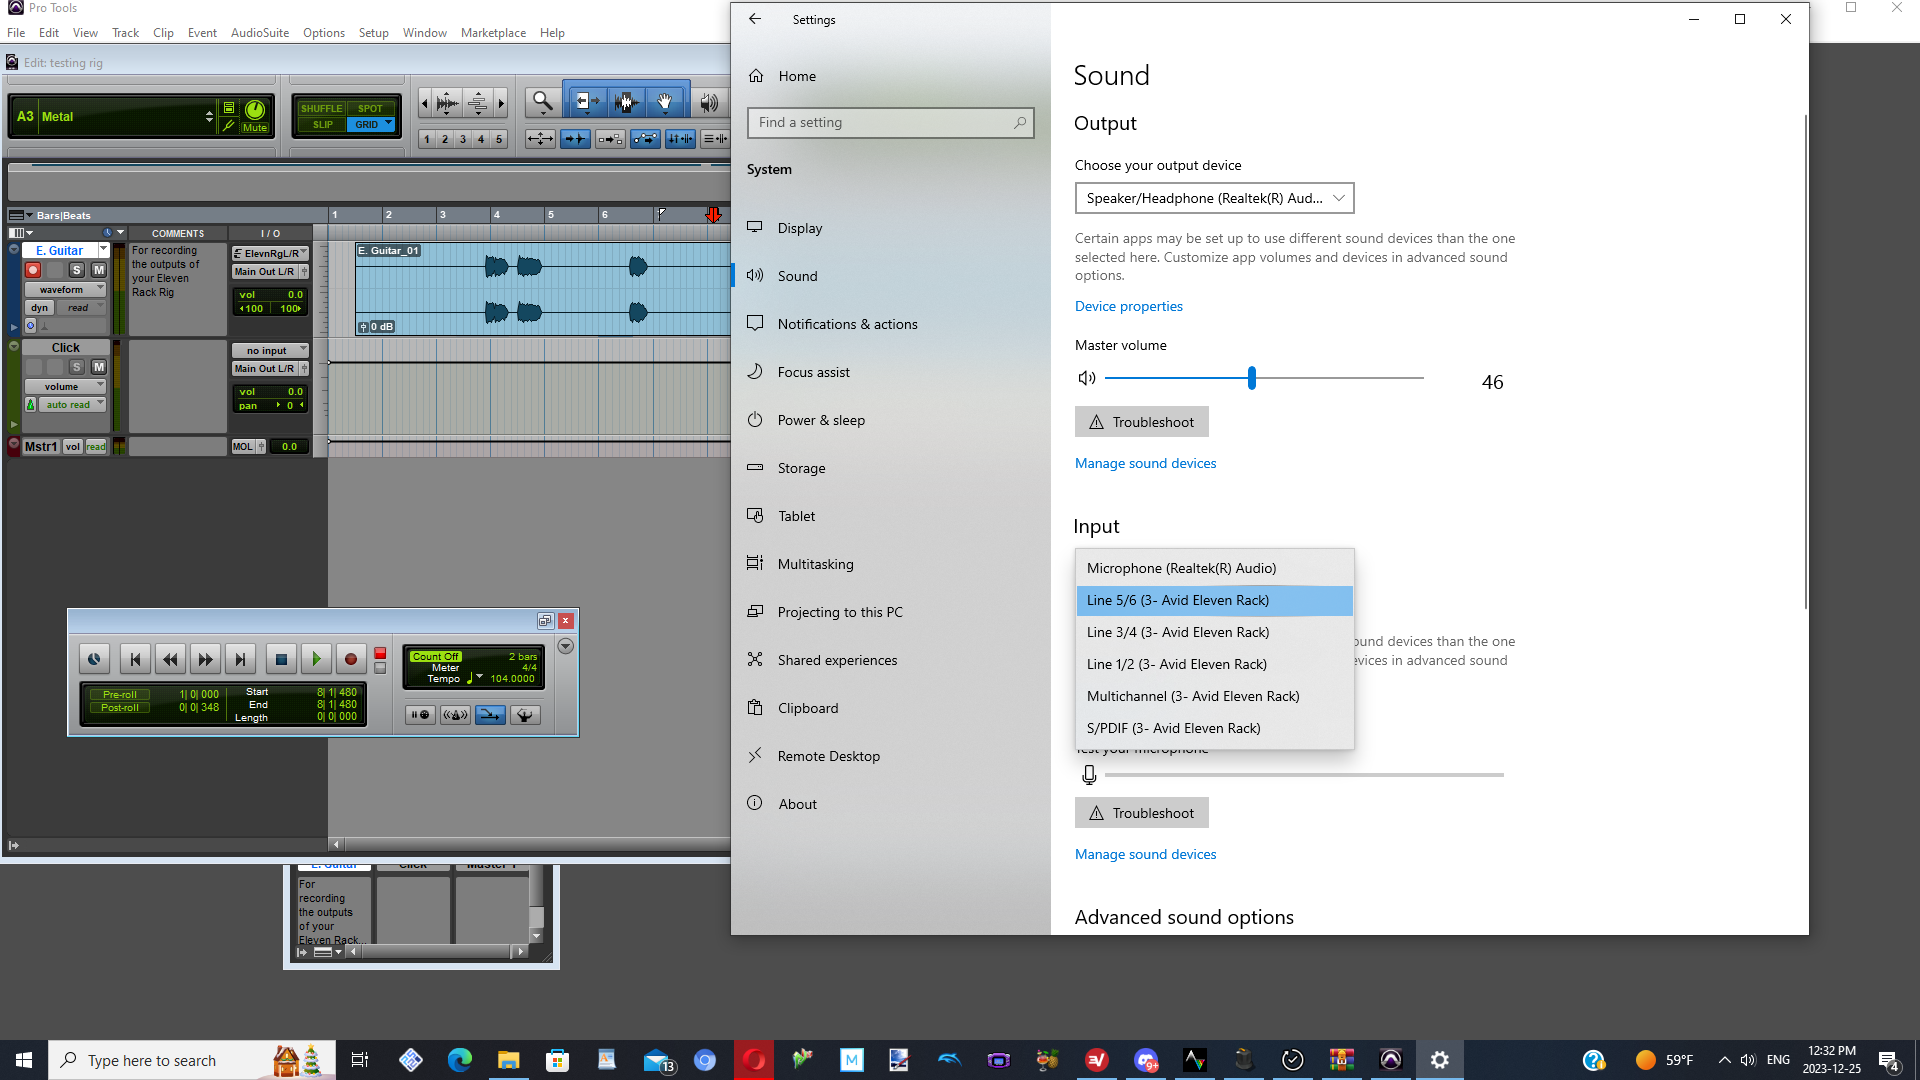Toggle Mirrored MIDI Editing button
The height and width of the screenshot is (1080, 1920).
[610, 139]
